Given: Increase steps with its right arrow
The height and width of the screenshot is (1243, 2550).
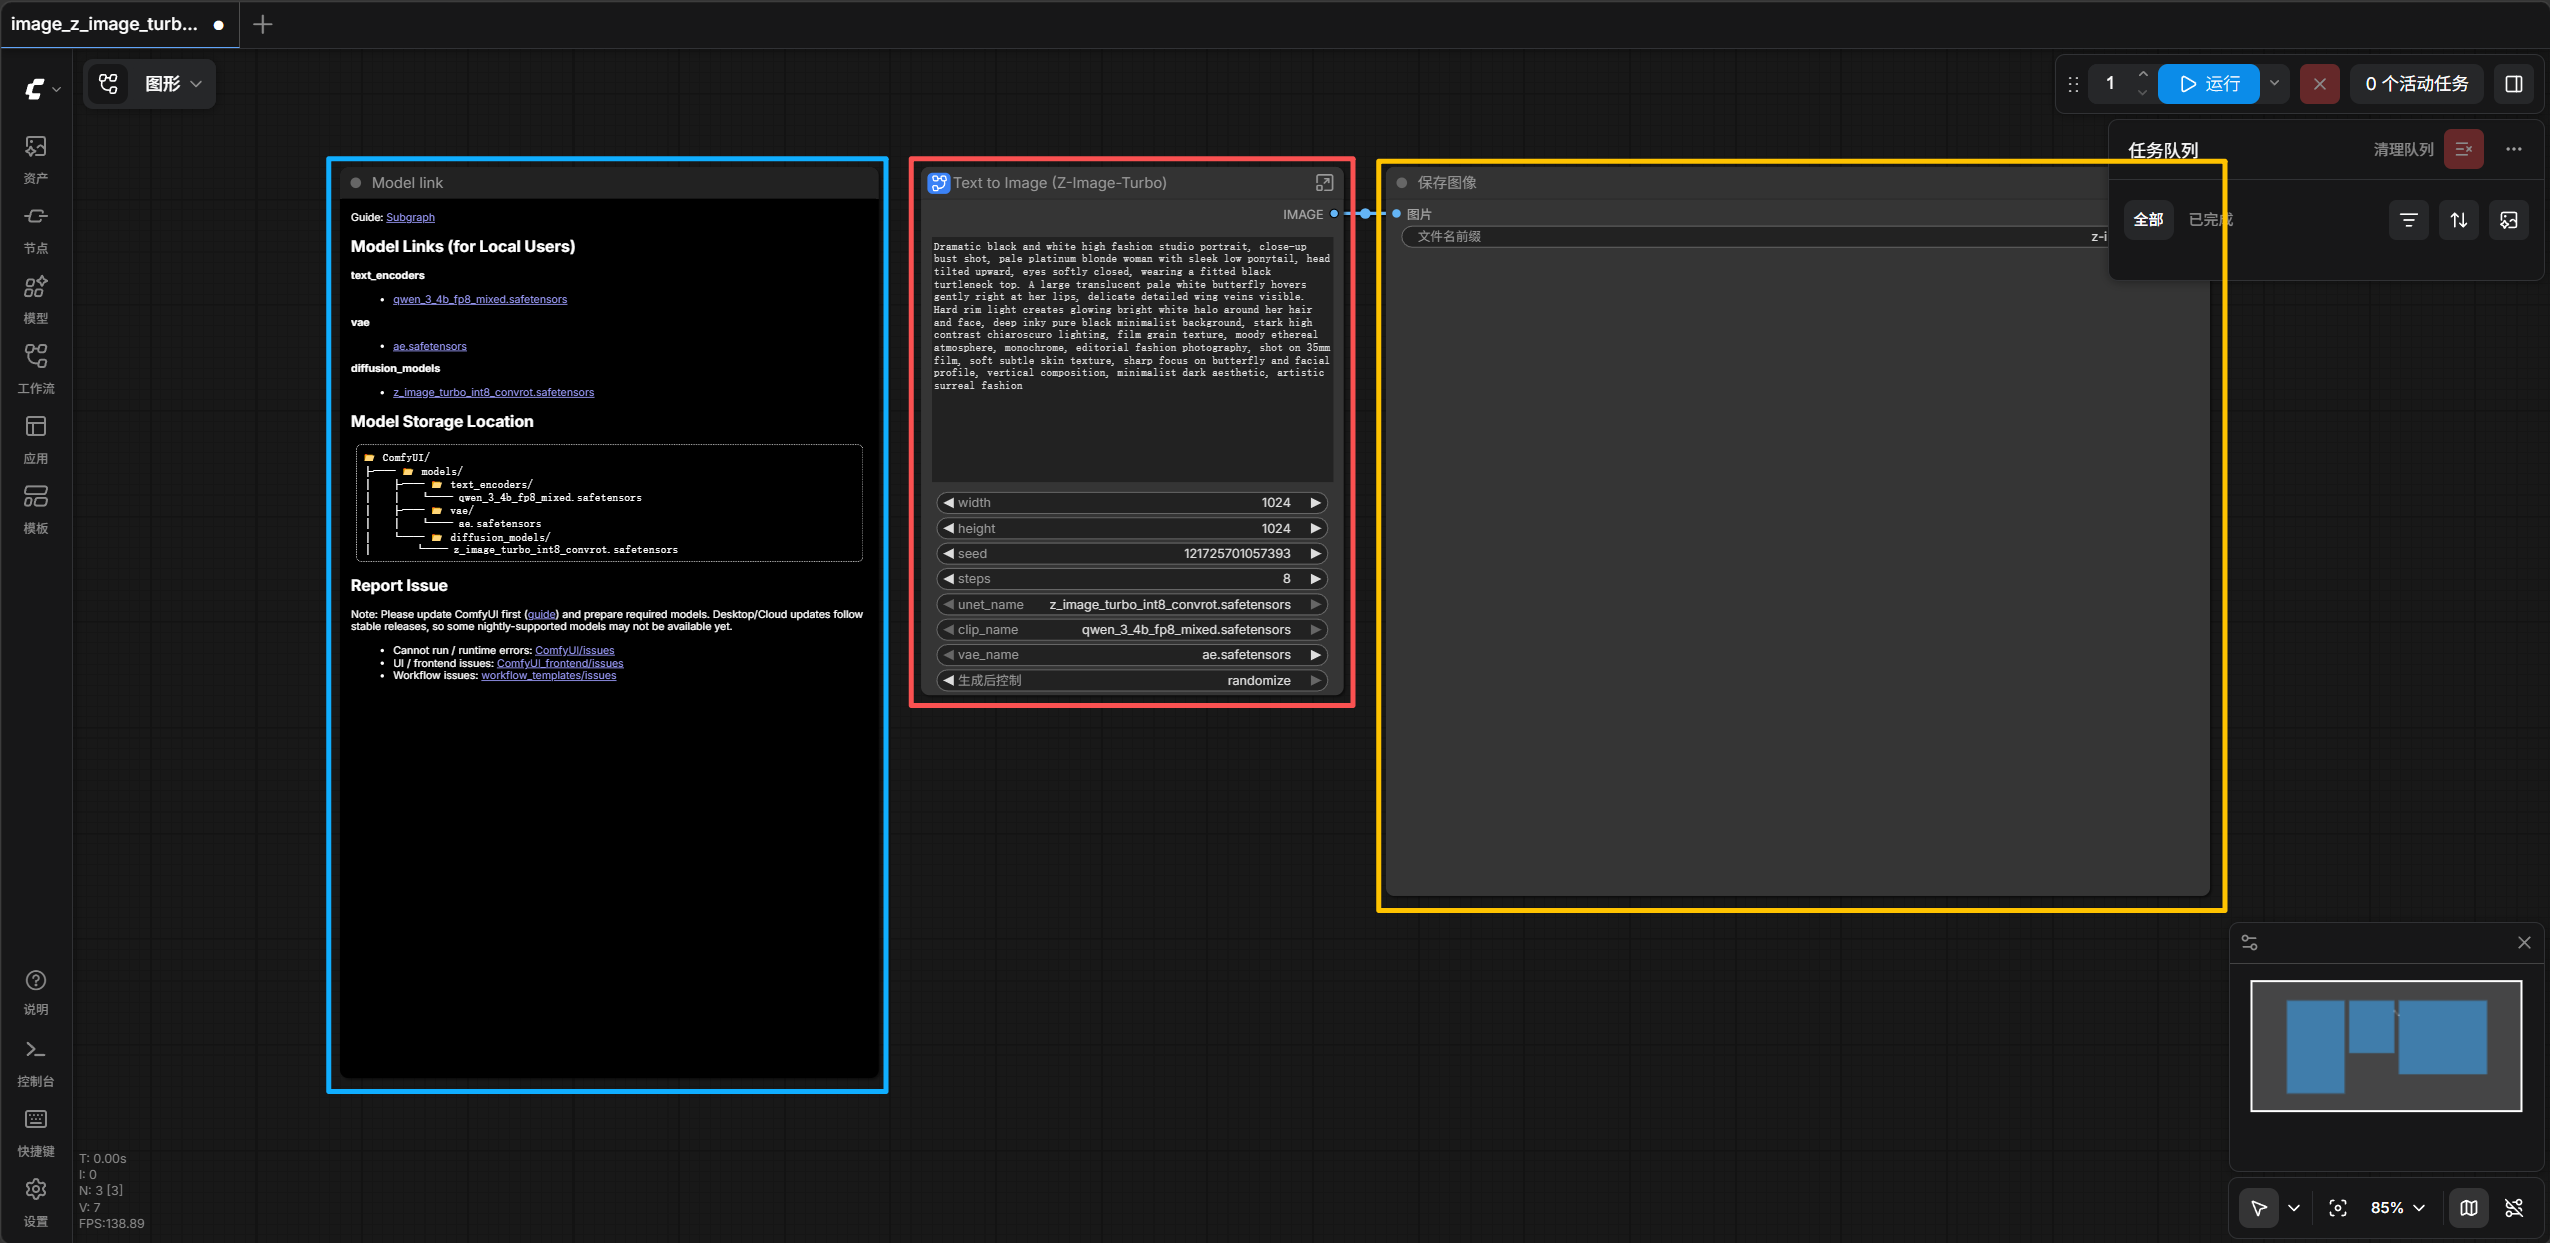Looking at the screenshot, I should pyautogui.click(x=1316, y=579).
